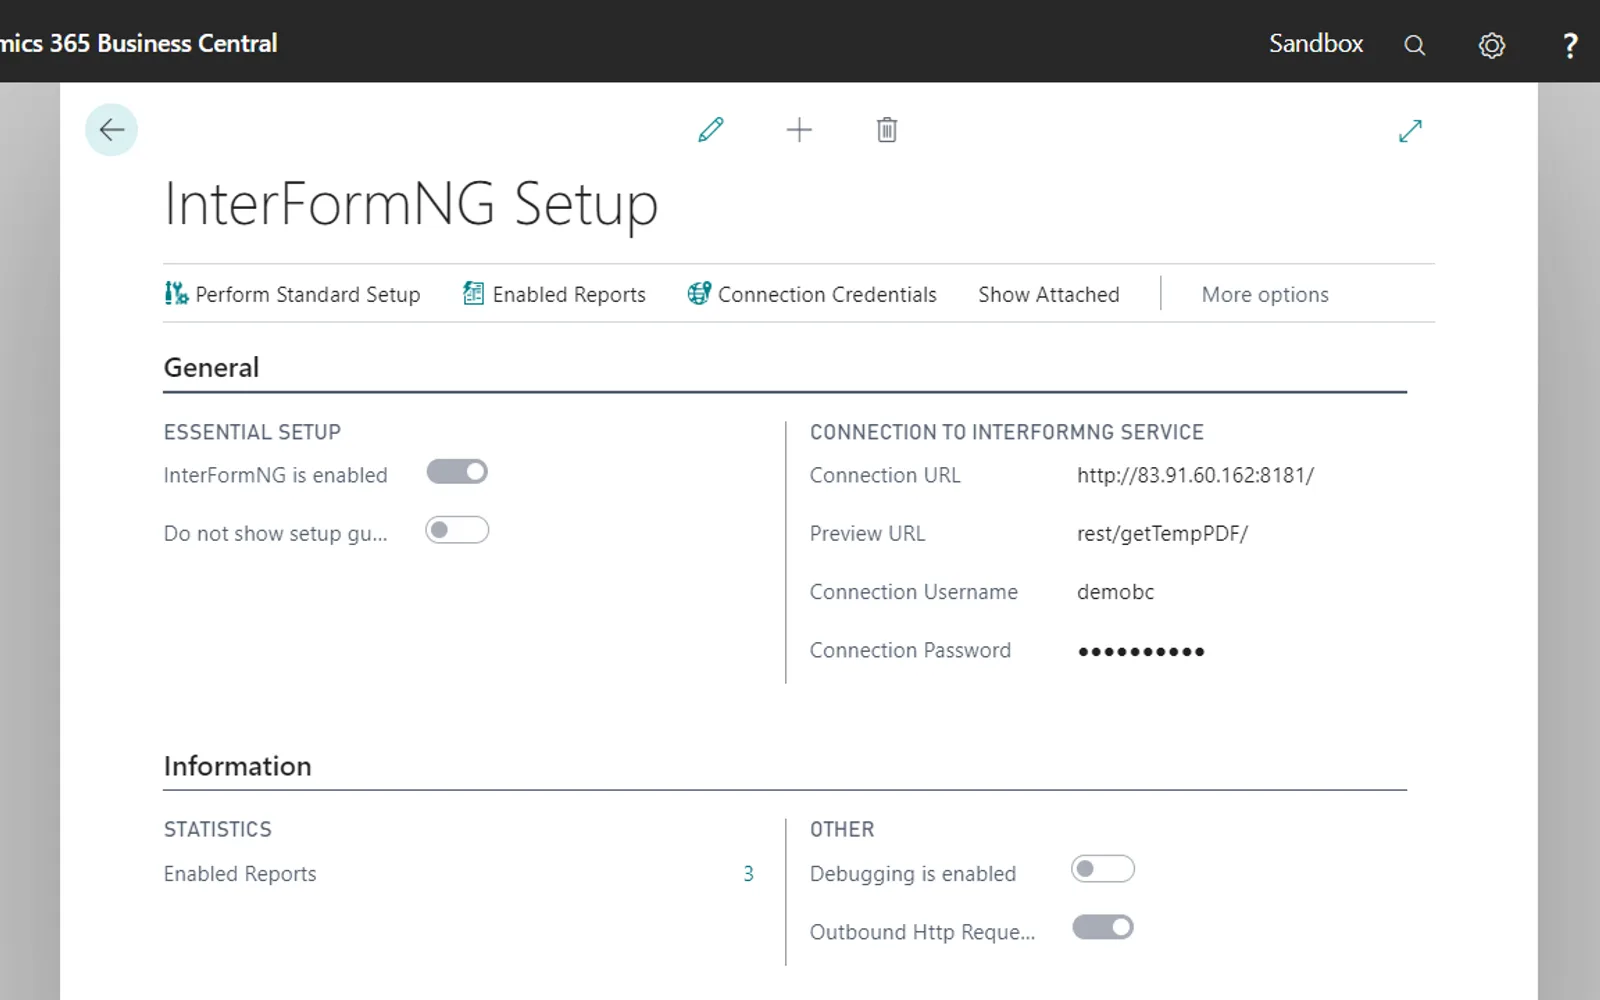Click the Sandbox environment label
The image size is (1600, 1000).
(1316, 43)
